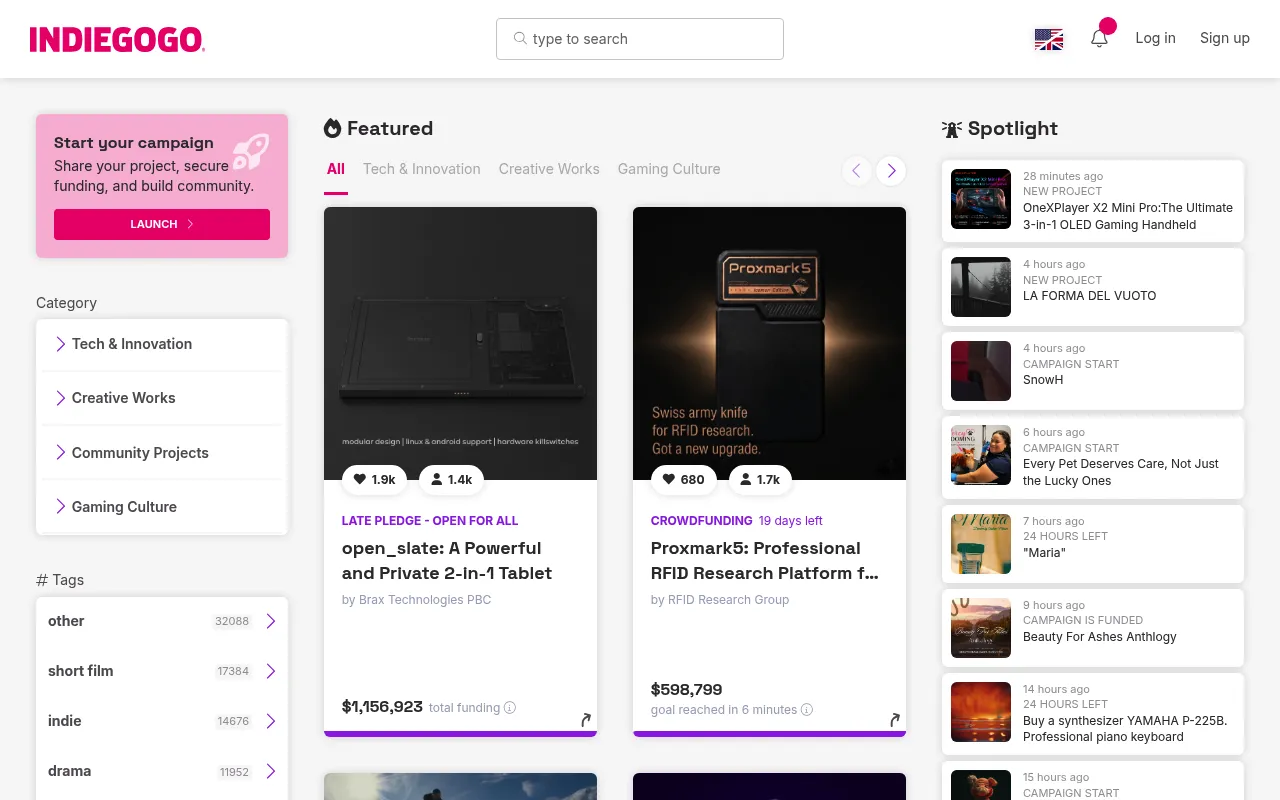
Task: Click the Proxmark5 funding progress bar
Action: coord(769,734)
